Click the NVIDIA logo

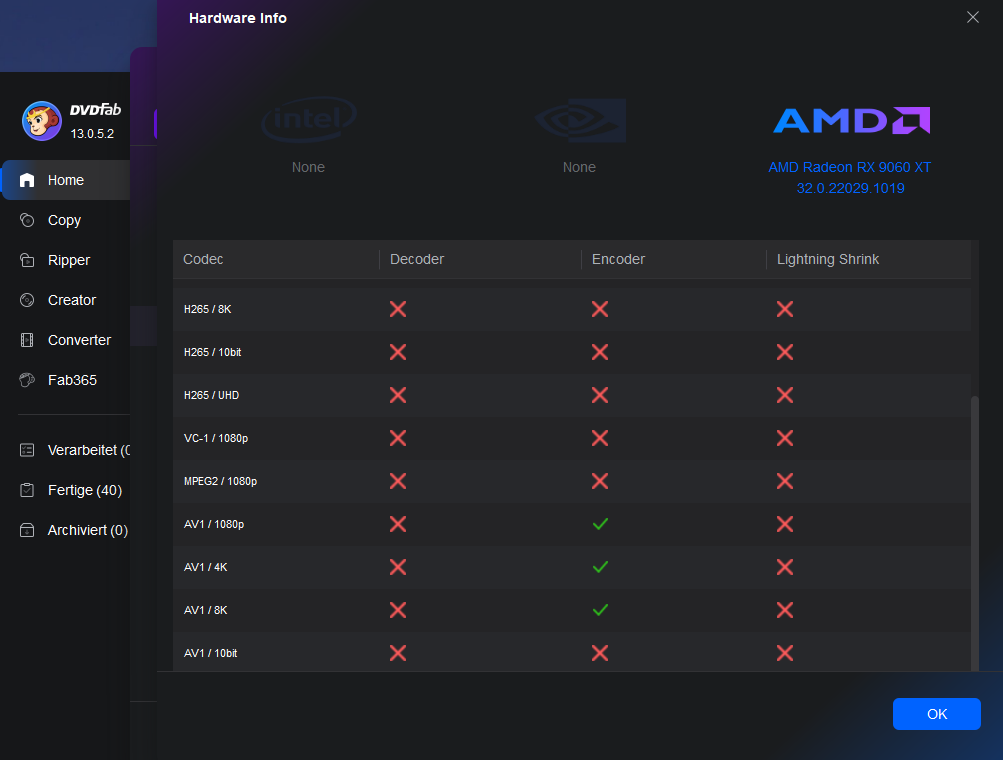580,120
